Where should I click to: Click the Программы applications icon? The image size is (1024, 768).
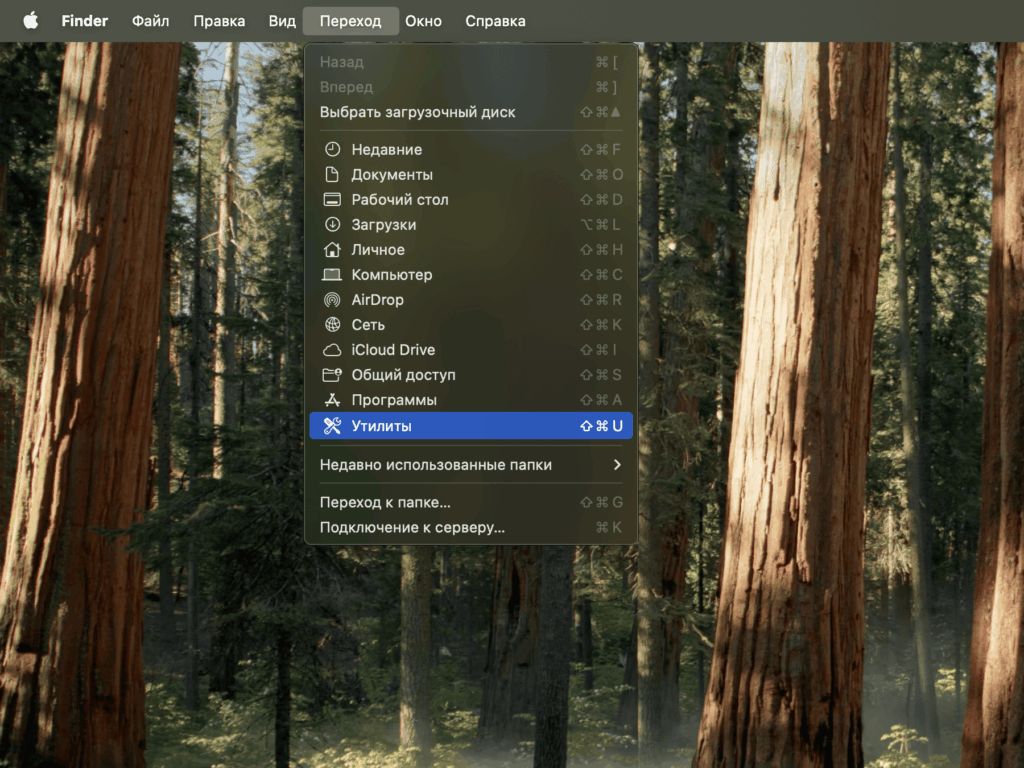click(x=332, y=400)
